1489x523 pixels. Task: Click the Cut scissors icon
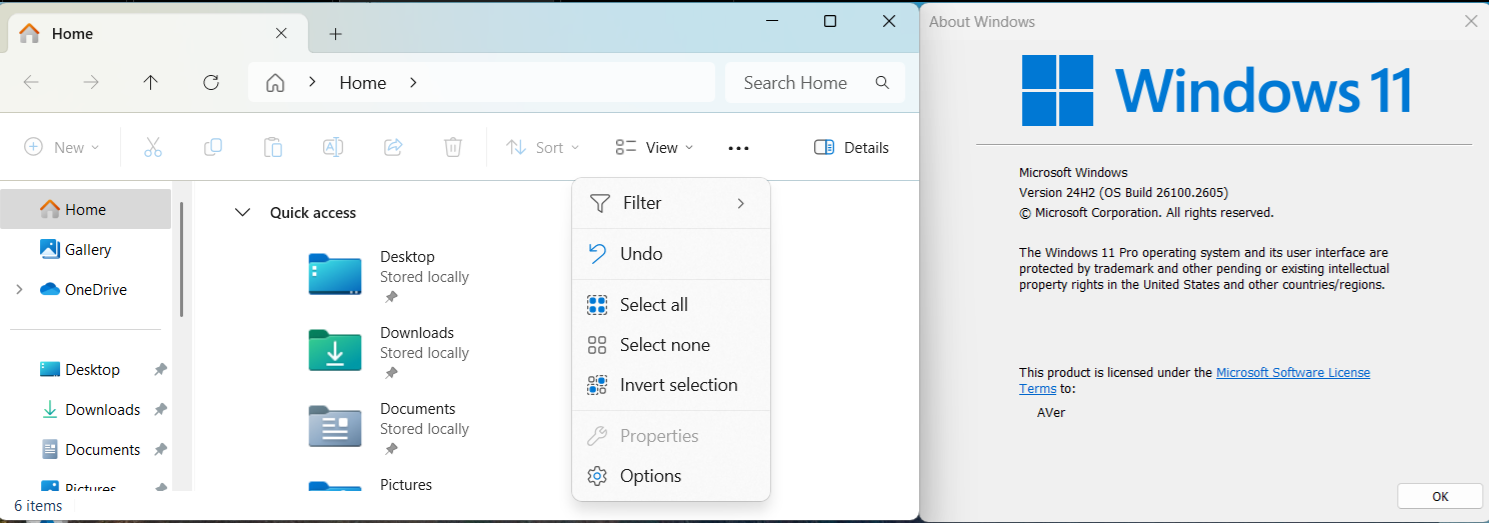coord(153,147)
